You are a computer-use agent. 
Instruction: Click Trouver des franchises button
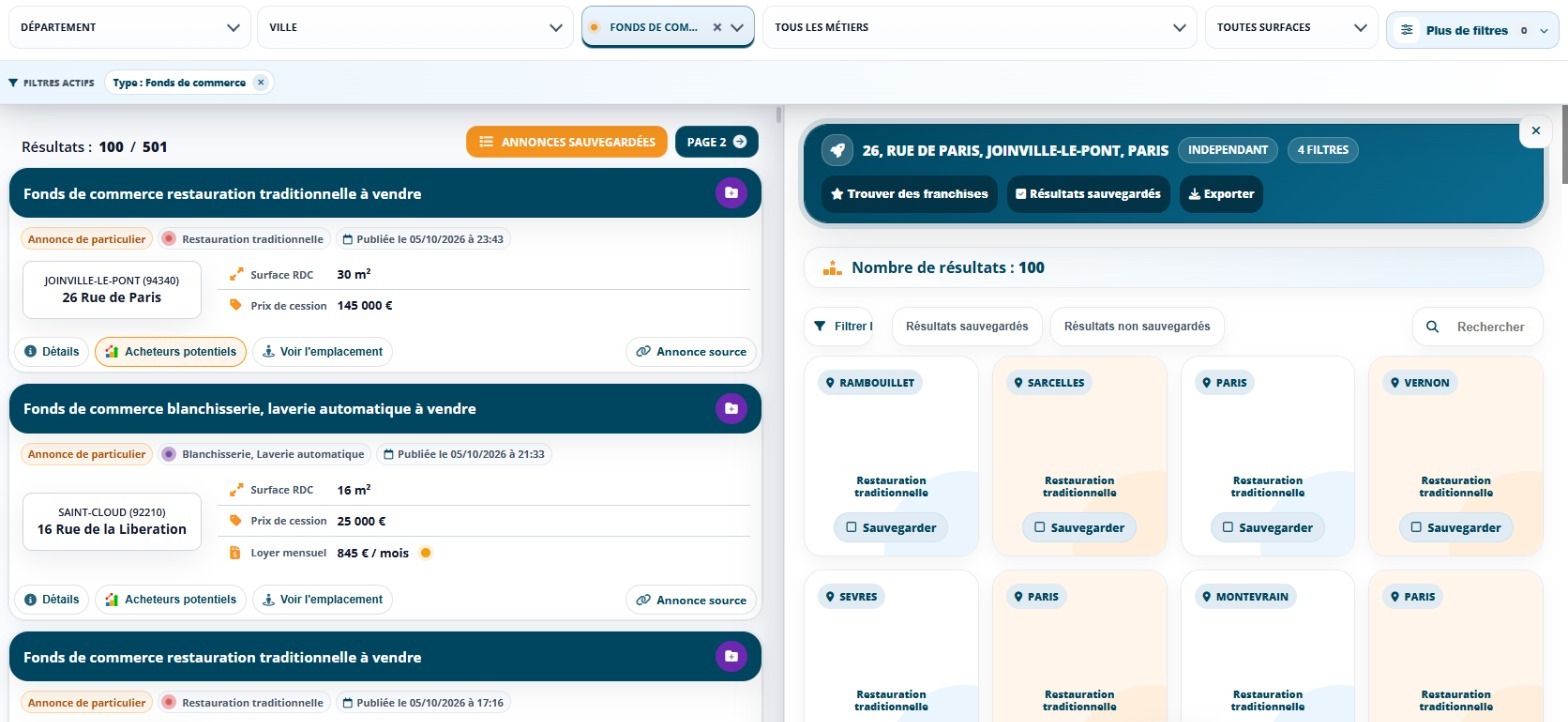pos(910,194)
